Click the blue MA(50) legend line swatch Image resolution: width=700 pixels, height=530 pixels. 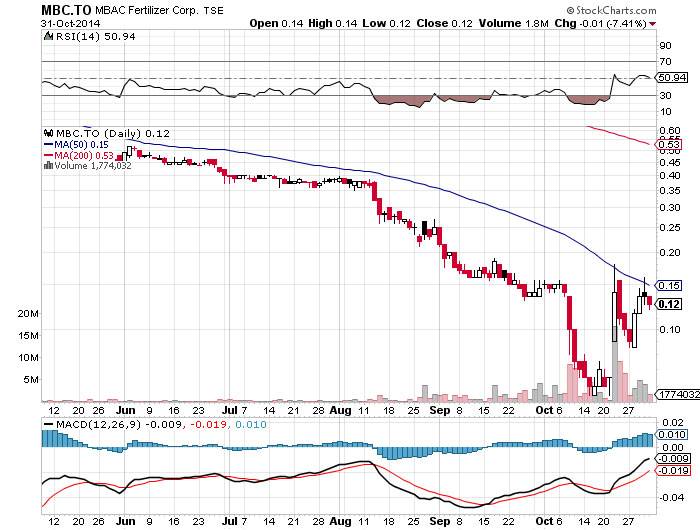[47, 144]
